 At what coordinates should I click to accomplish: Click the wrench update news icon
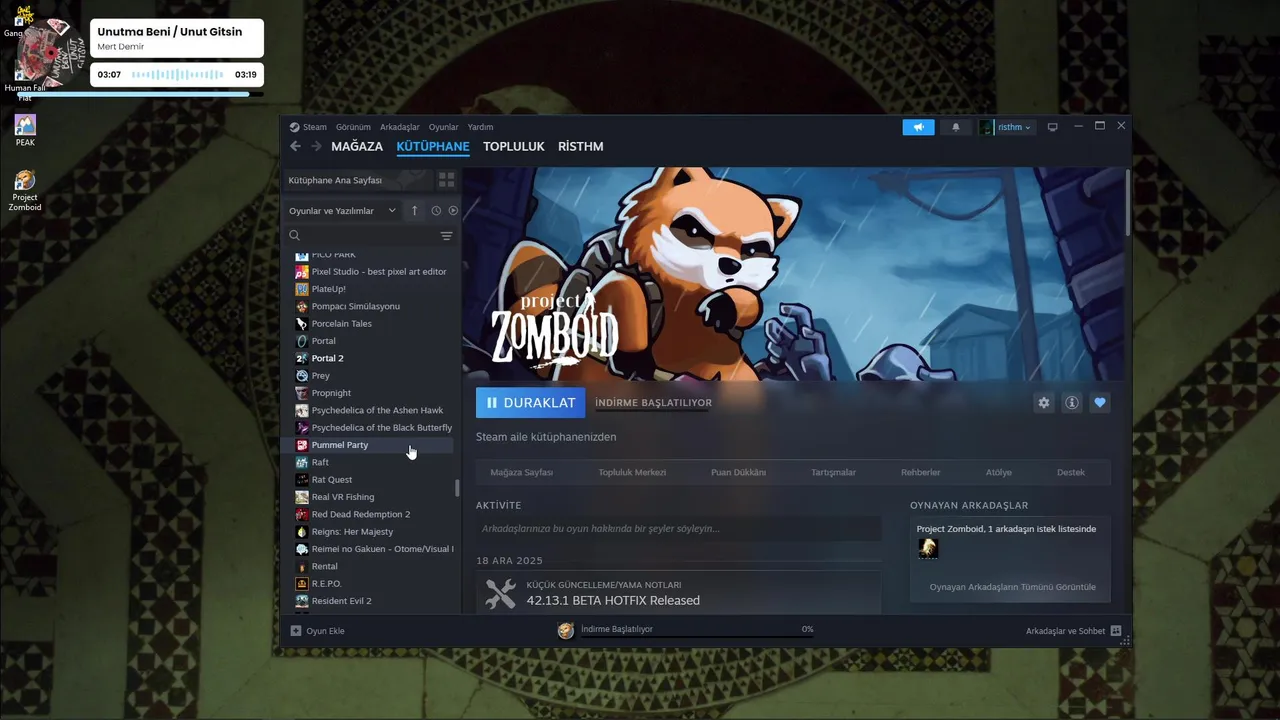coord(500,594)
